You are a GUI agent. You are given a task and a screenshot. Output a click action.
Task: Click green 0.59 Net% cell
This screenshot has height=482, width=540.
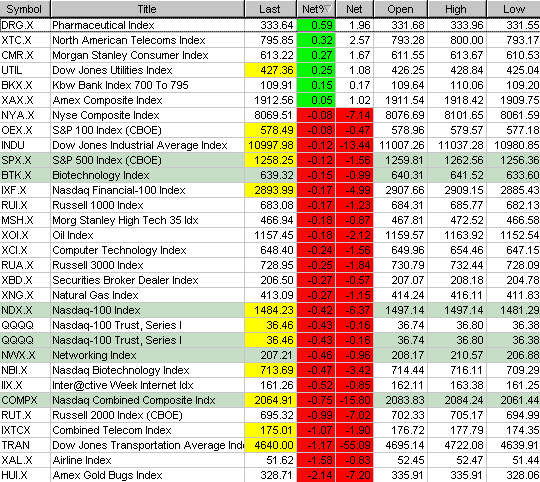coord(316,25)
